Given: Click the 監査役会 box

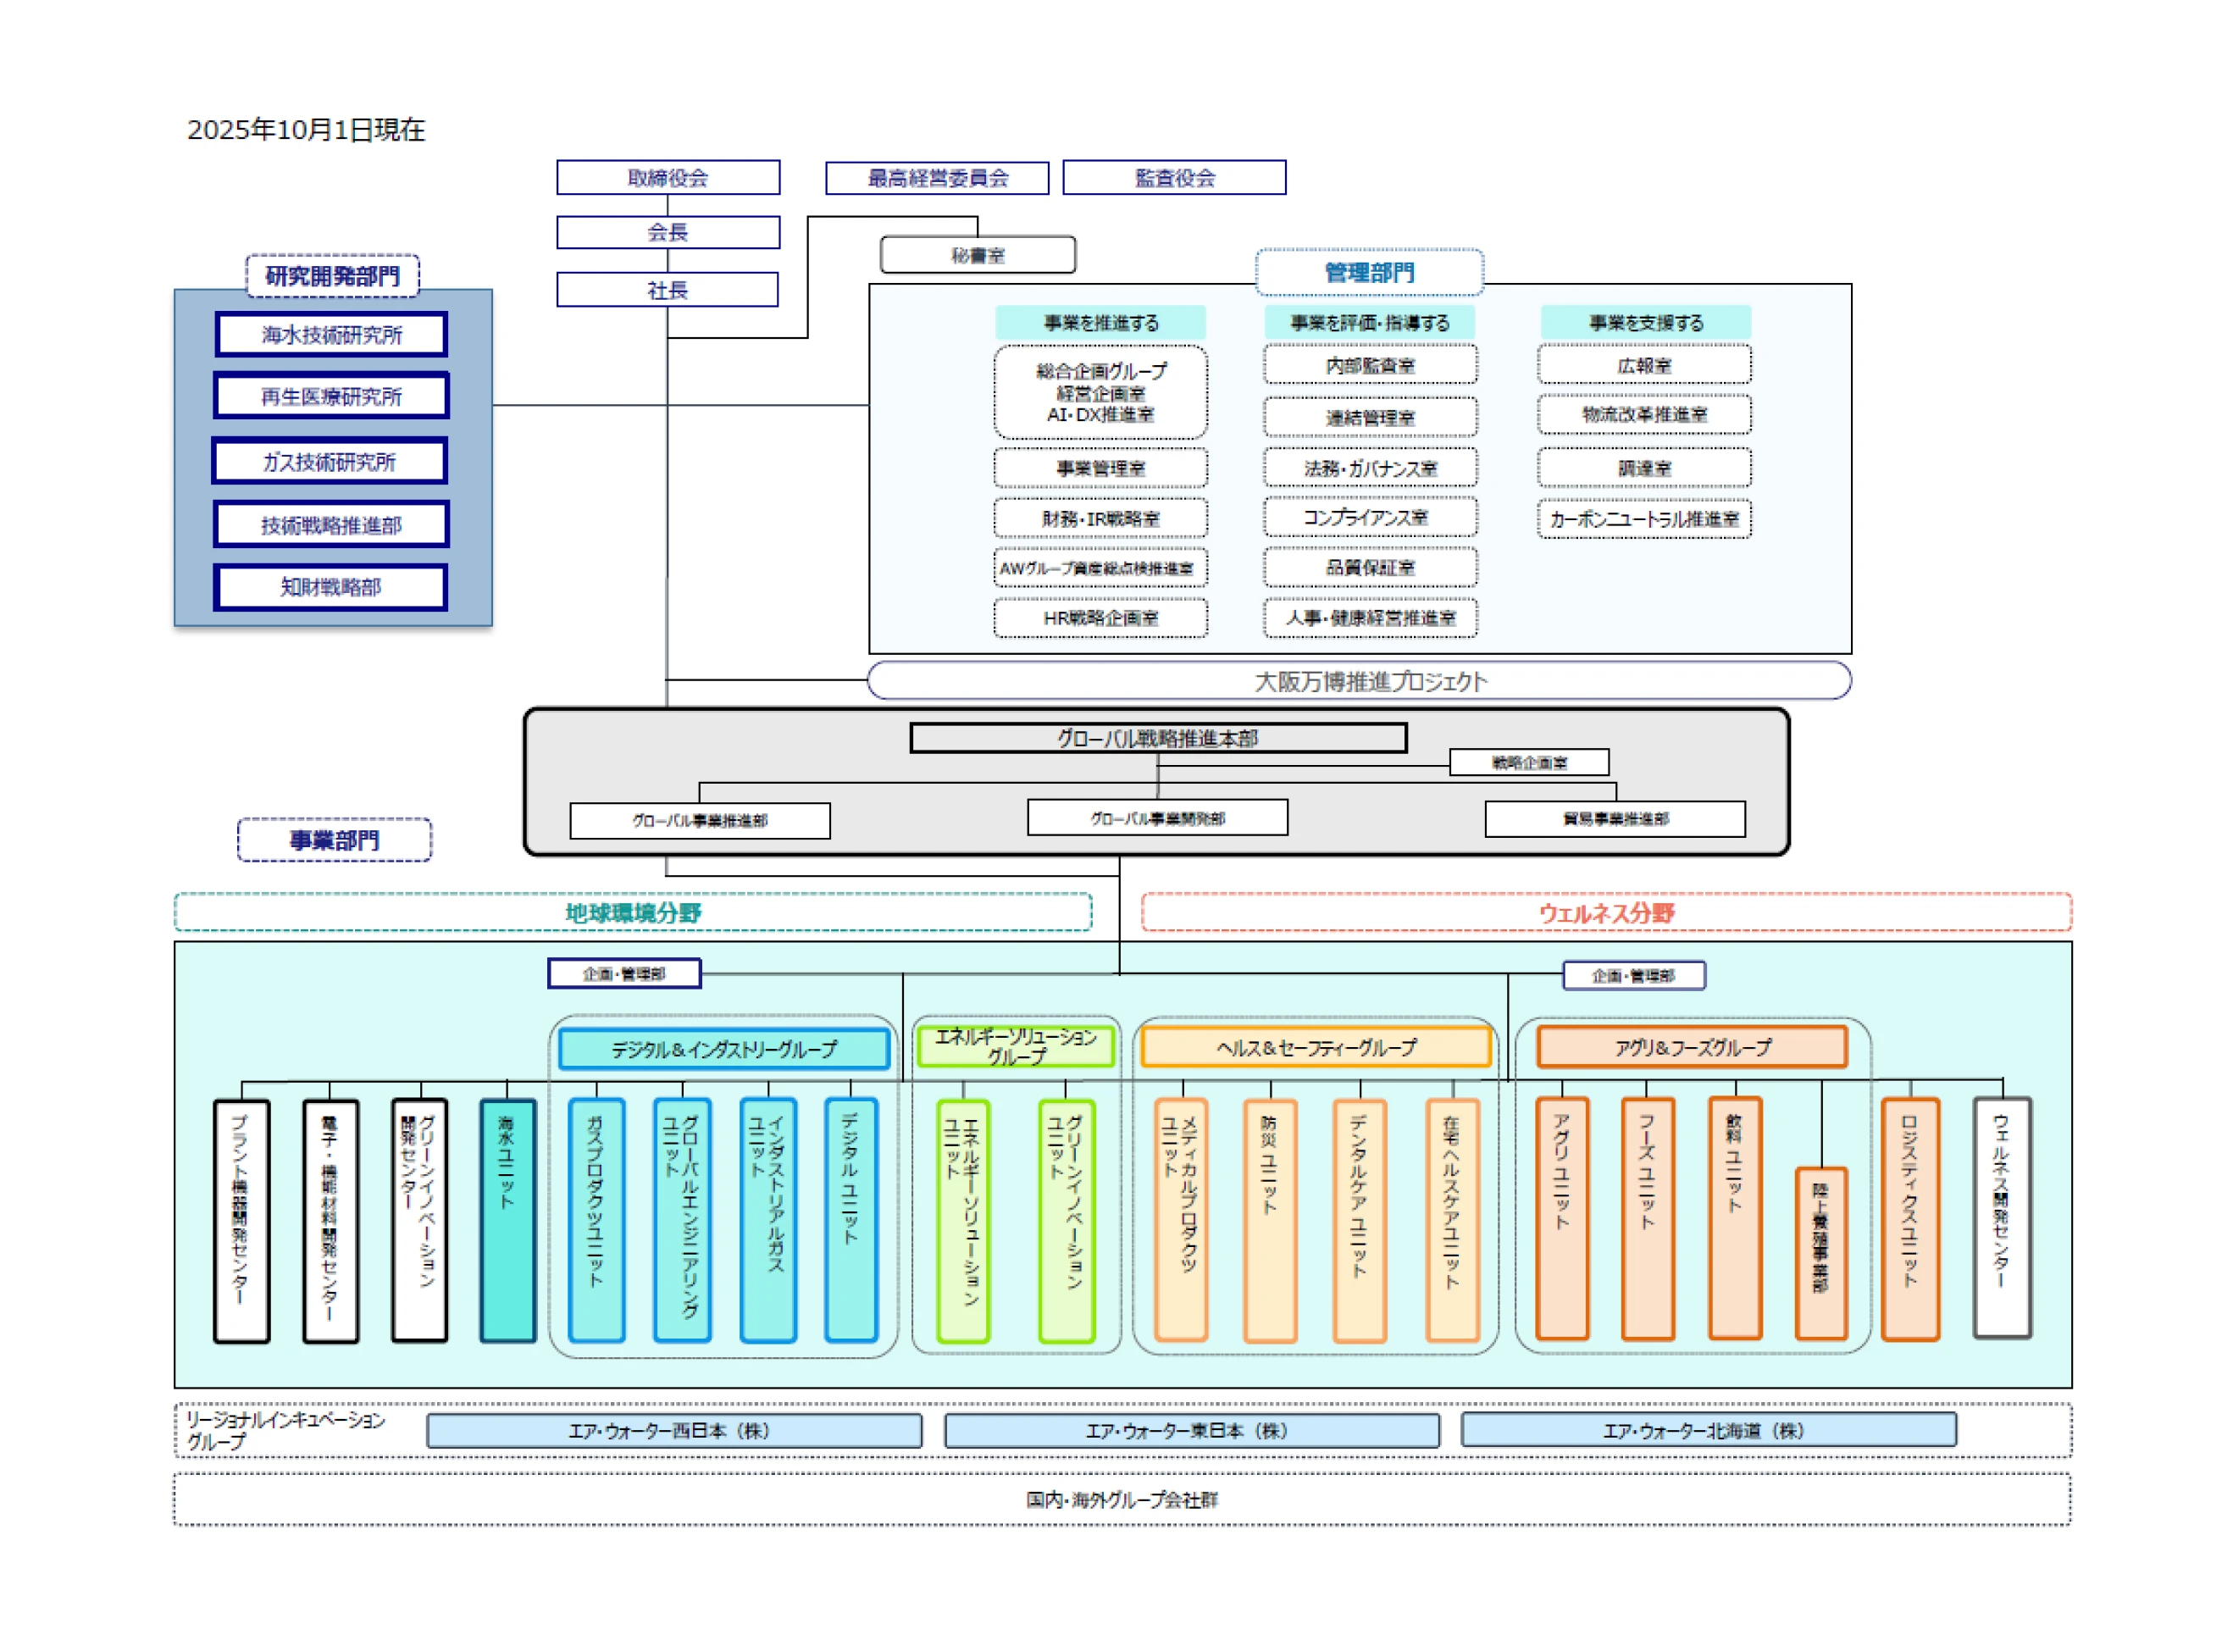Looking at the screenshot, I should click(1173, 177).
